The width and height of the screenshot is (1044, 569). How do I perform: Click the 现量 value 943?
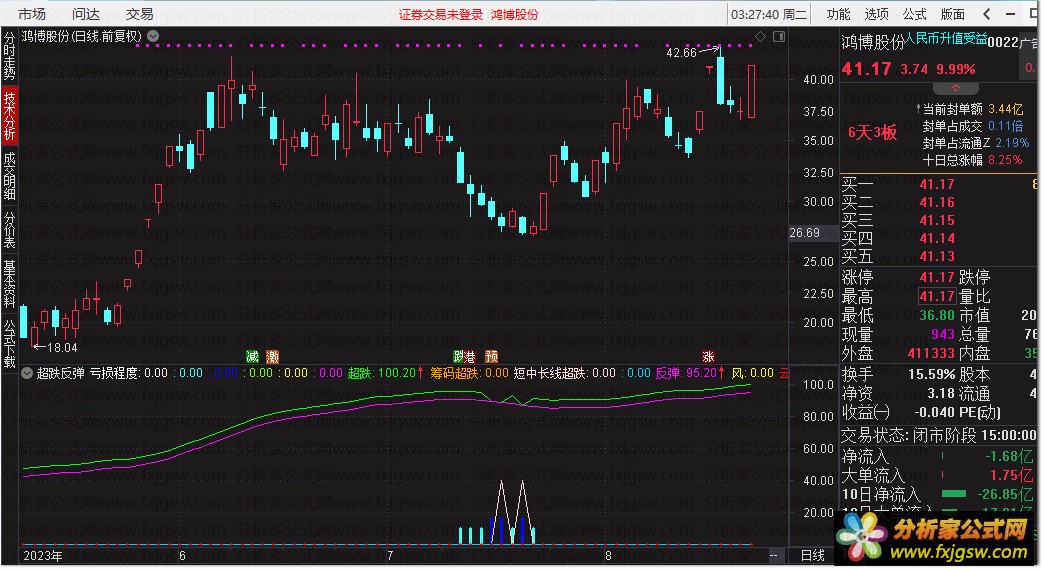tap(943, 334)
